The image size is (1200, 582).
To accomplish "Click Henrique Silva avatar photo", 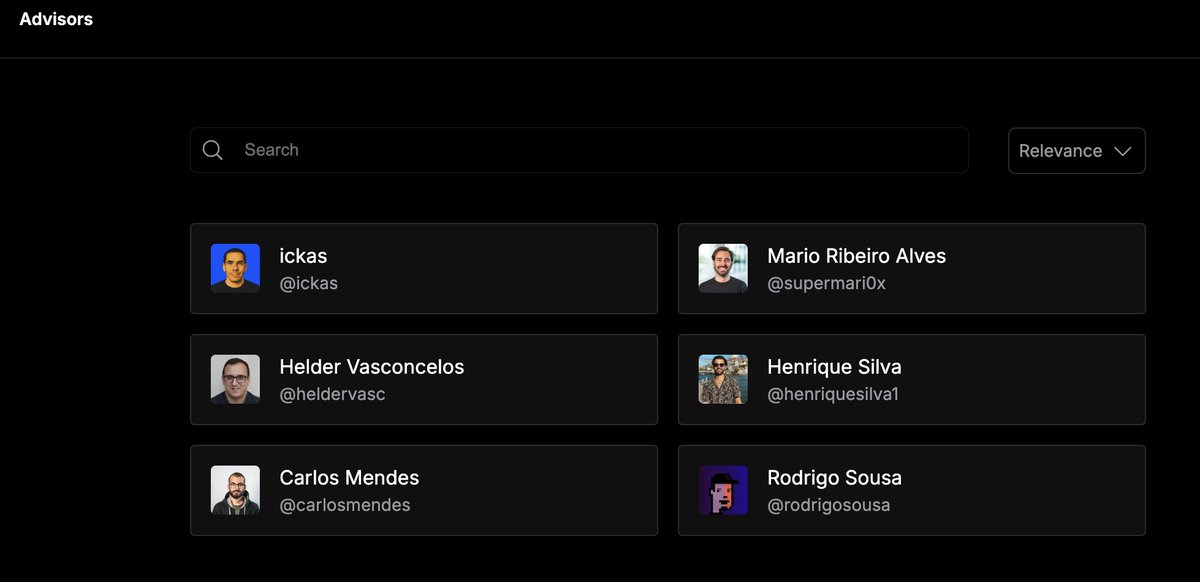I will click(x=723, y=379).
